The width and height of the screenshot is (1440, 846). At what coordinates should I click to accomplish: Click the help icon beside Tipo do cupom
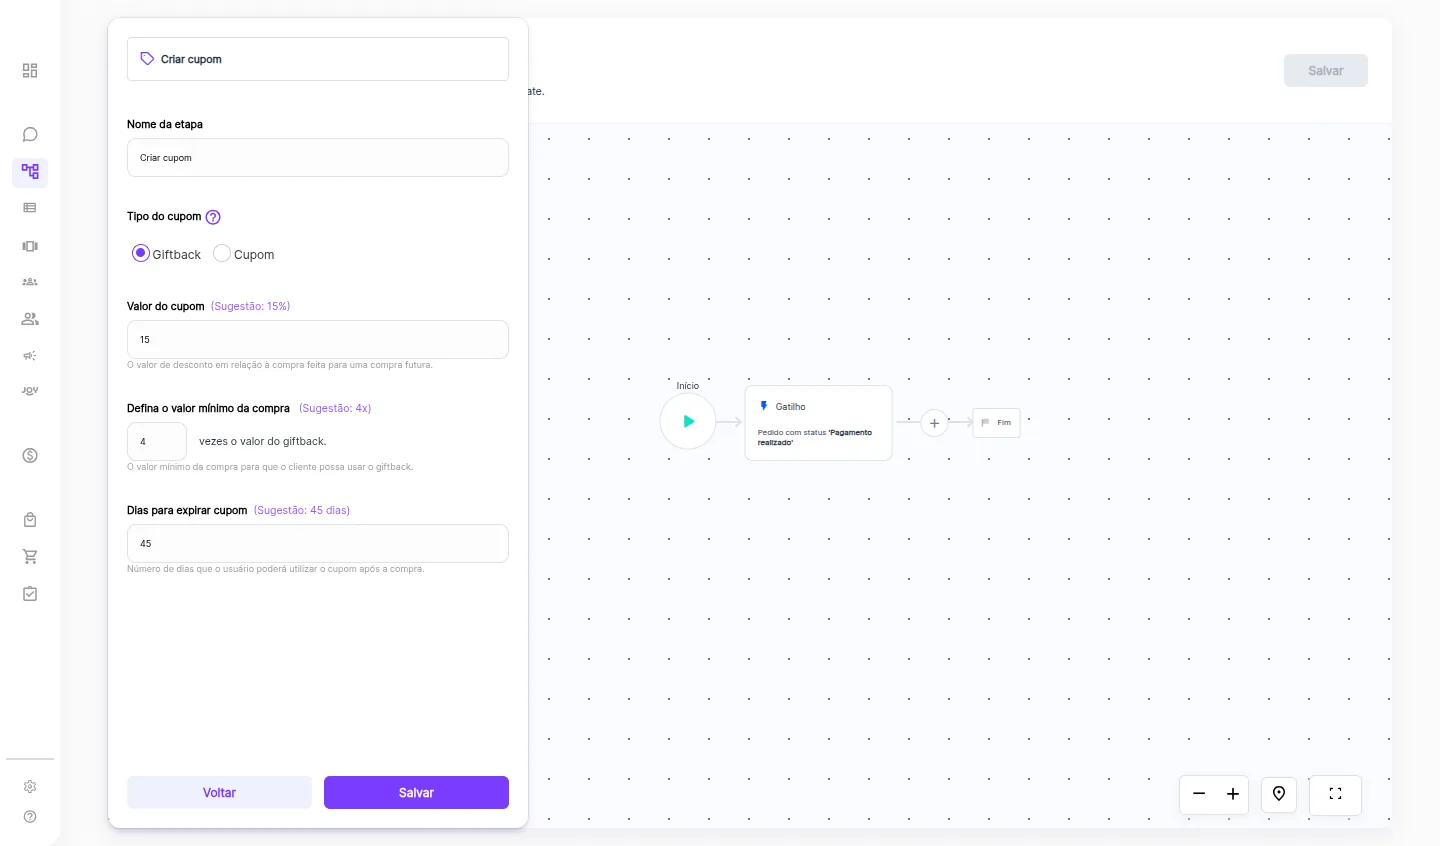pyautogui.click(x=213, y=217)
